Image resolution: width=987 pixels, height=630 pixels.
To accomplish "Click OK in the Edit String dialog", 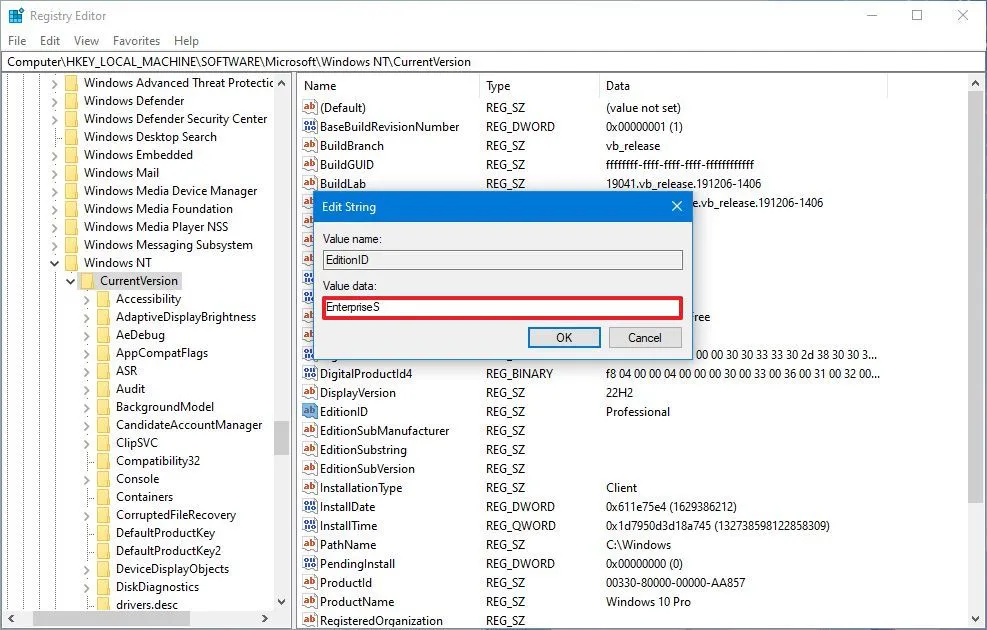I will (x=564, y=338).
